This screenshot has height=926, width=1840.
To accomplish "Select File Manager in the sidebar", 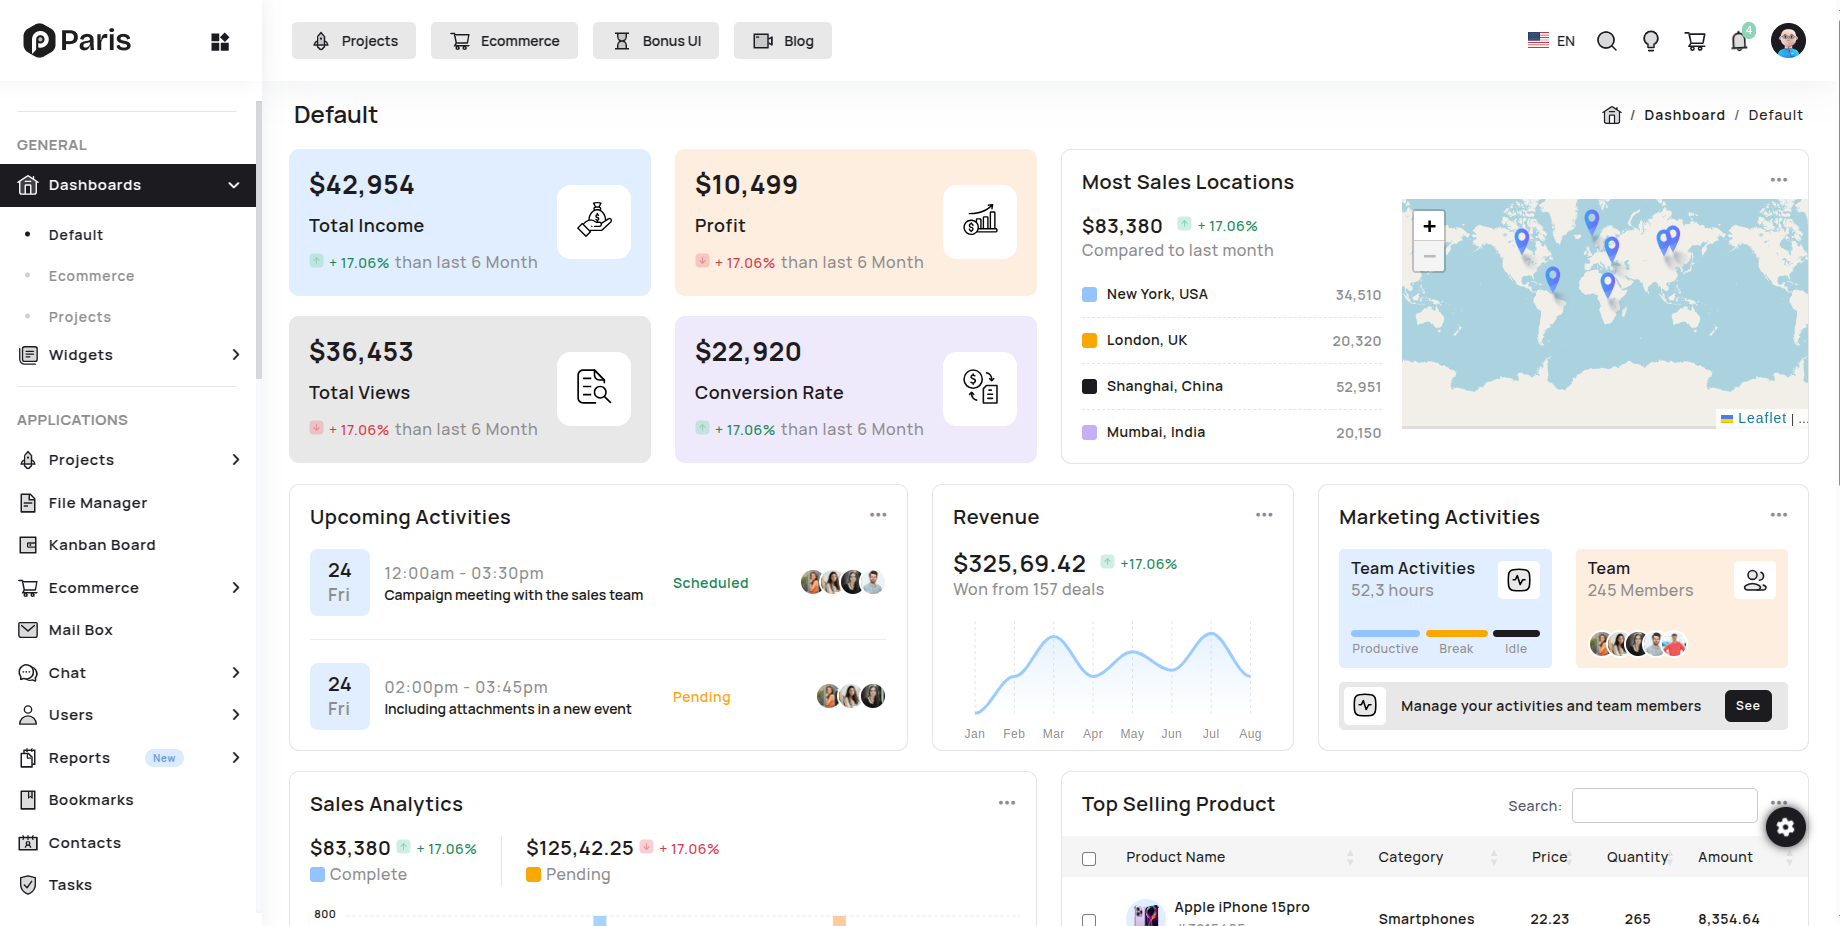I will pyautogui.click(x=96, y=502).
